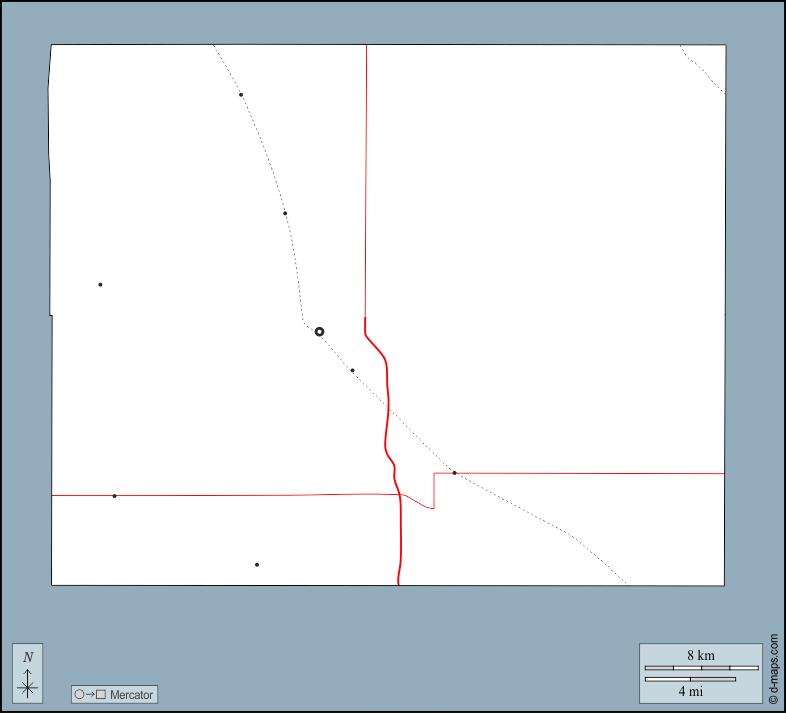Screen dimensions: 786x713
Task: Click the circle symbol in the Mercator box
Action: pos(80,694)
